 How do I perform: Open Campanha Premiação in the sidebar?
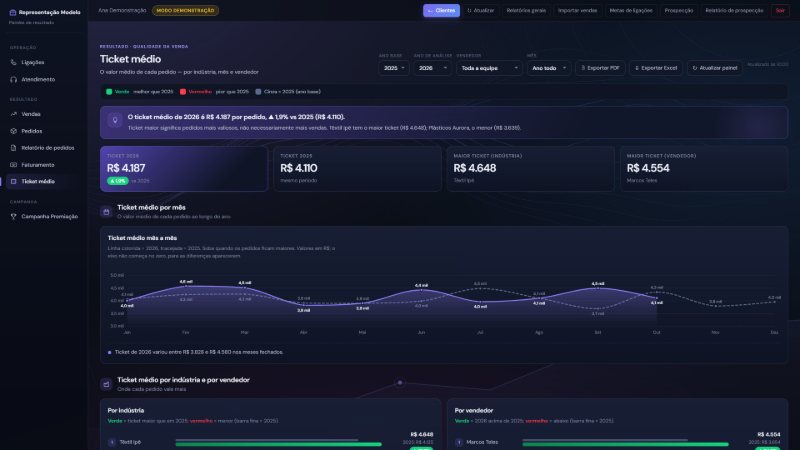pyautogui.click(x=44, y=217)
